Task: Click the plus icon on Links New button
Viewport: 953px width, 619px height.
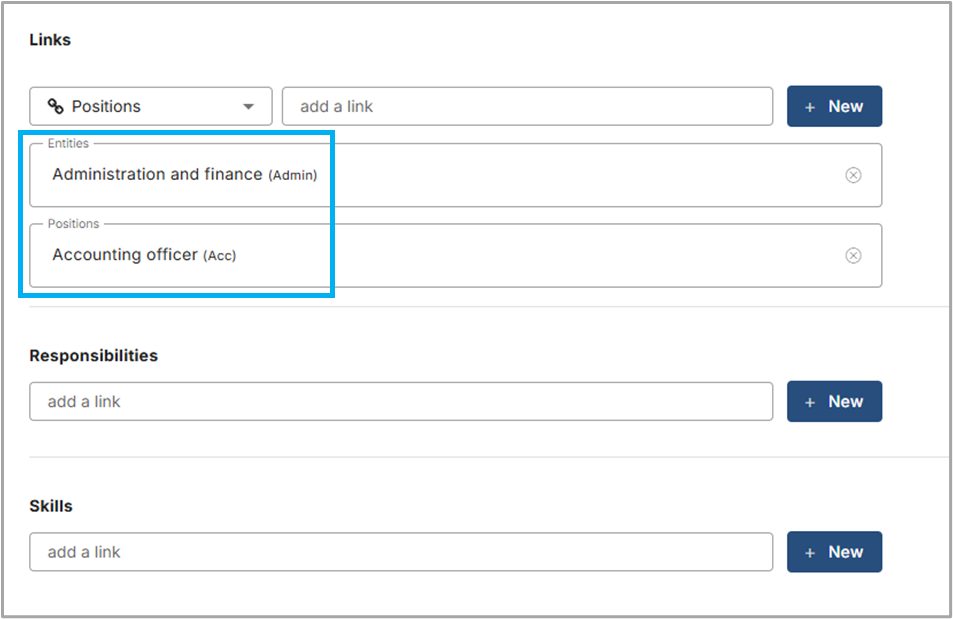Action: pos(810,106)
